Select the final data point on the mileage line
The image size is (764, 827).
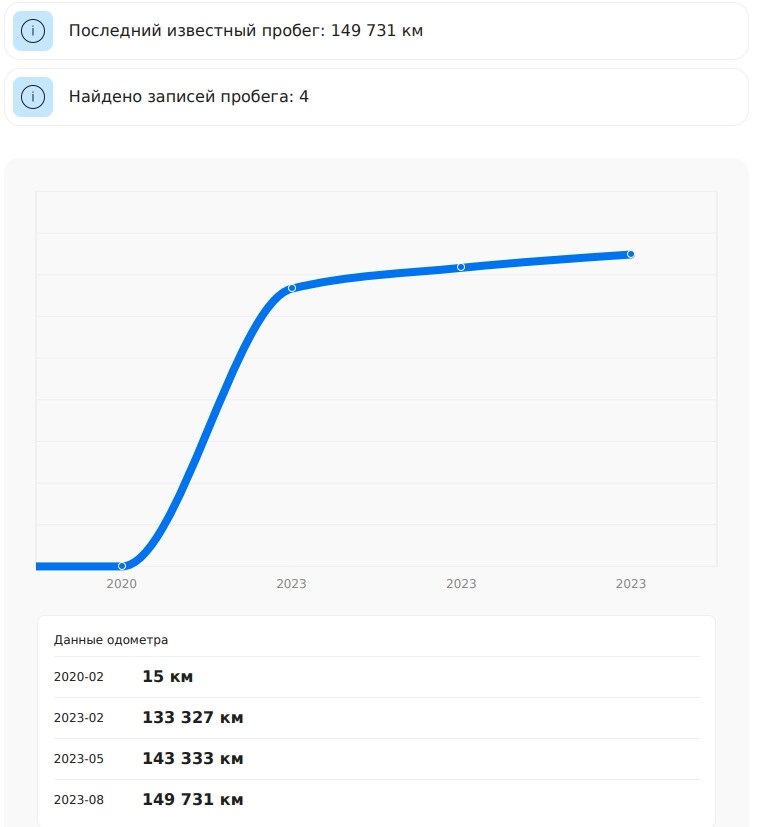(631, 254)
